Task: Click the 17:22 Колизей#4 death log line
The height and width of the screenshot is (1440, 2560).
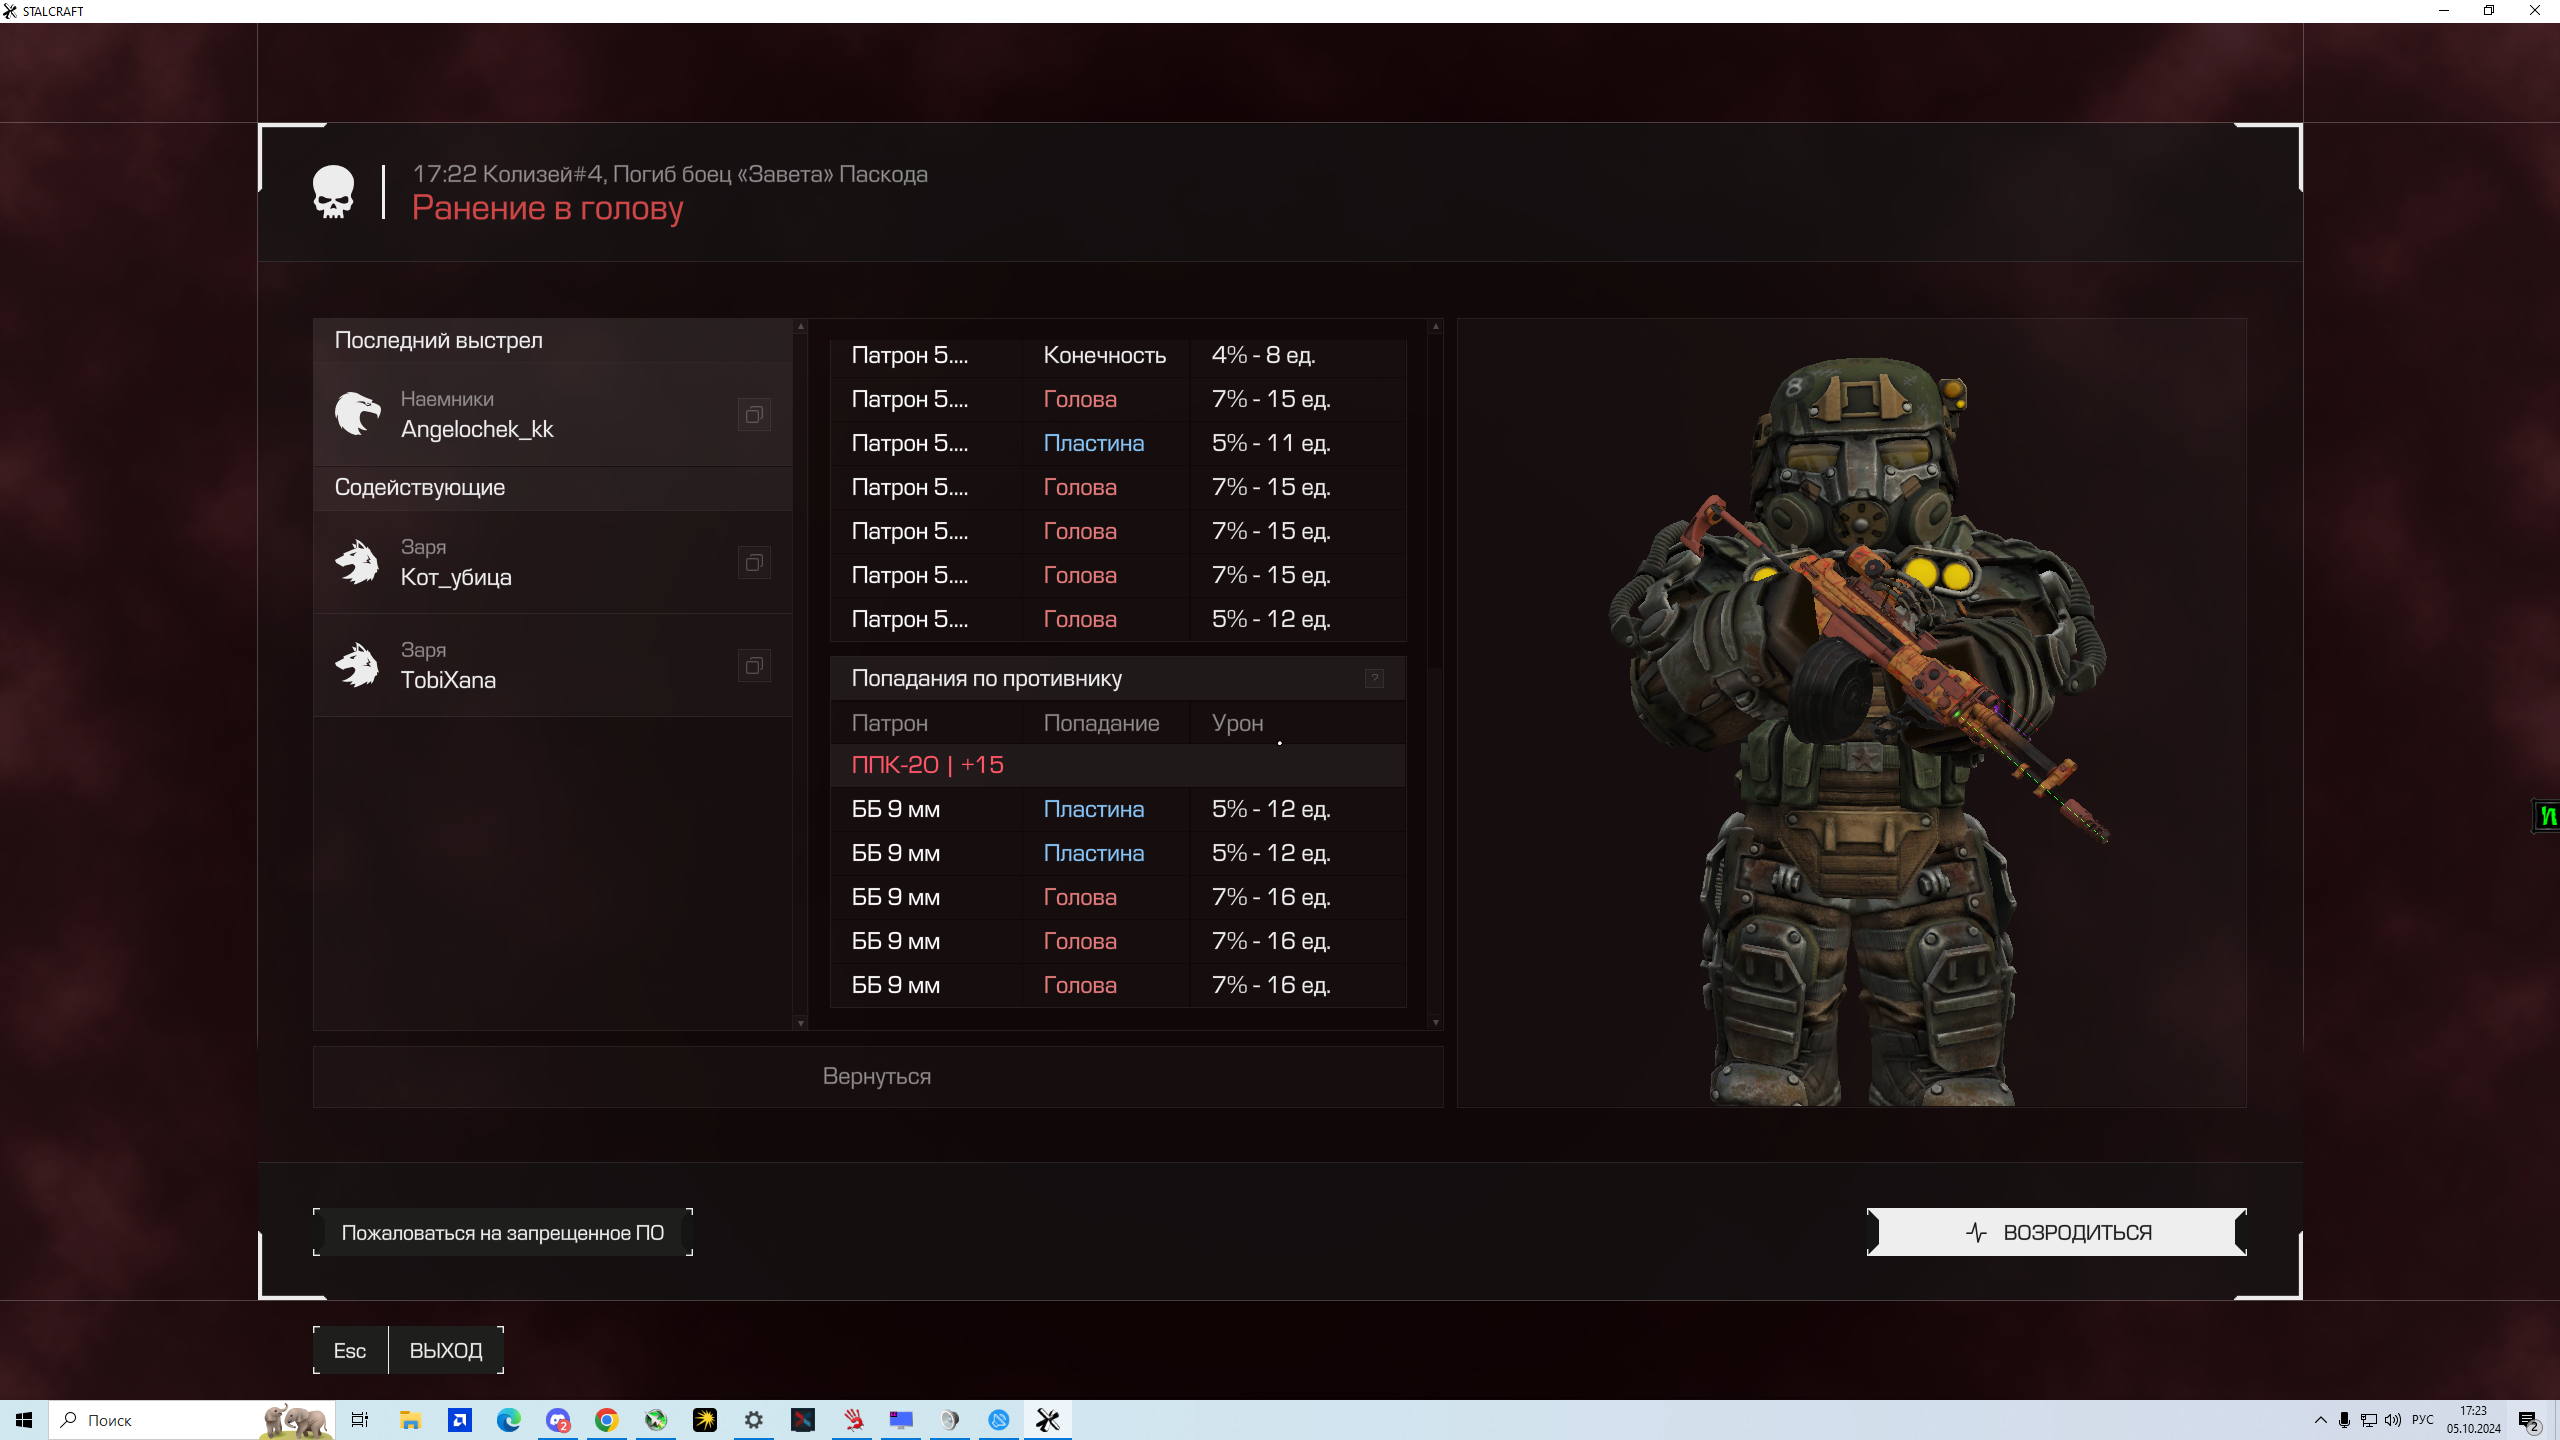Action: [670, 174]
